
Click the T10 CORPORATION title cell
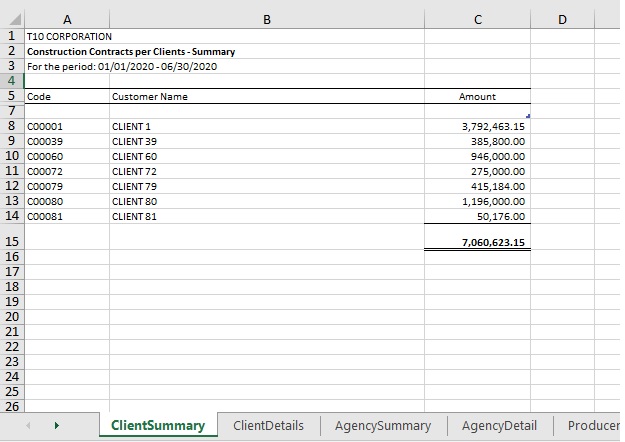[x=66, y=37]
